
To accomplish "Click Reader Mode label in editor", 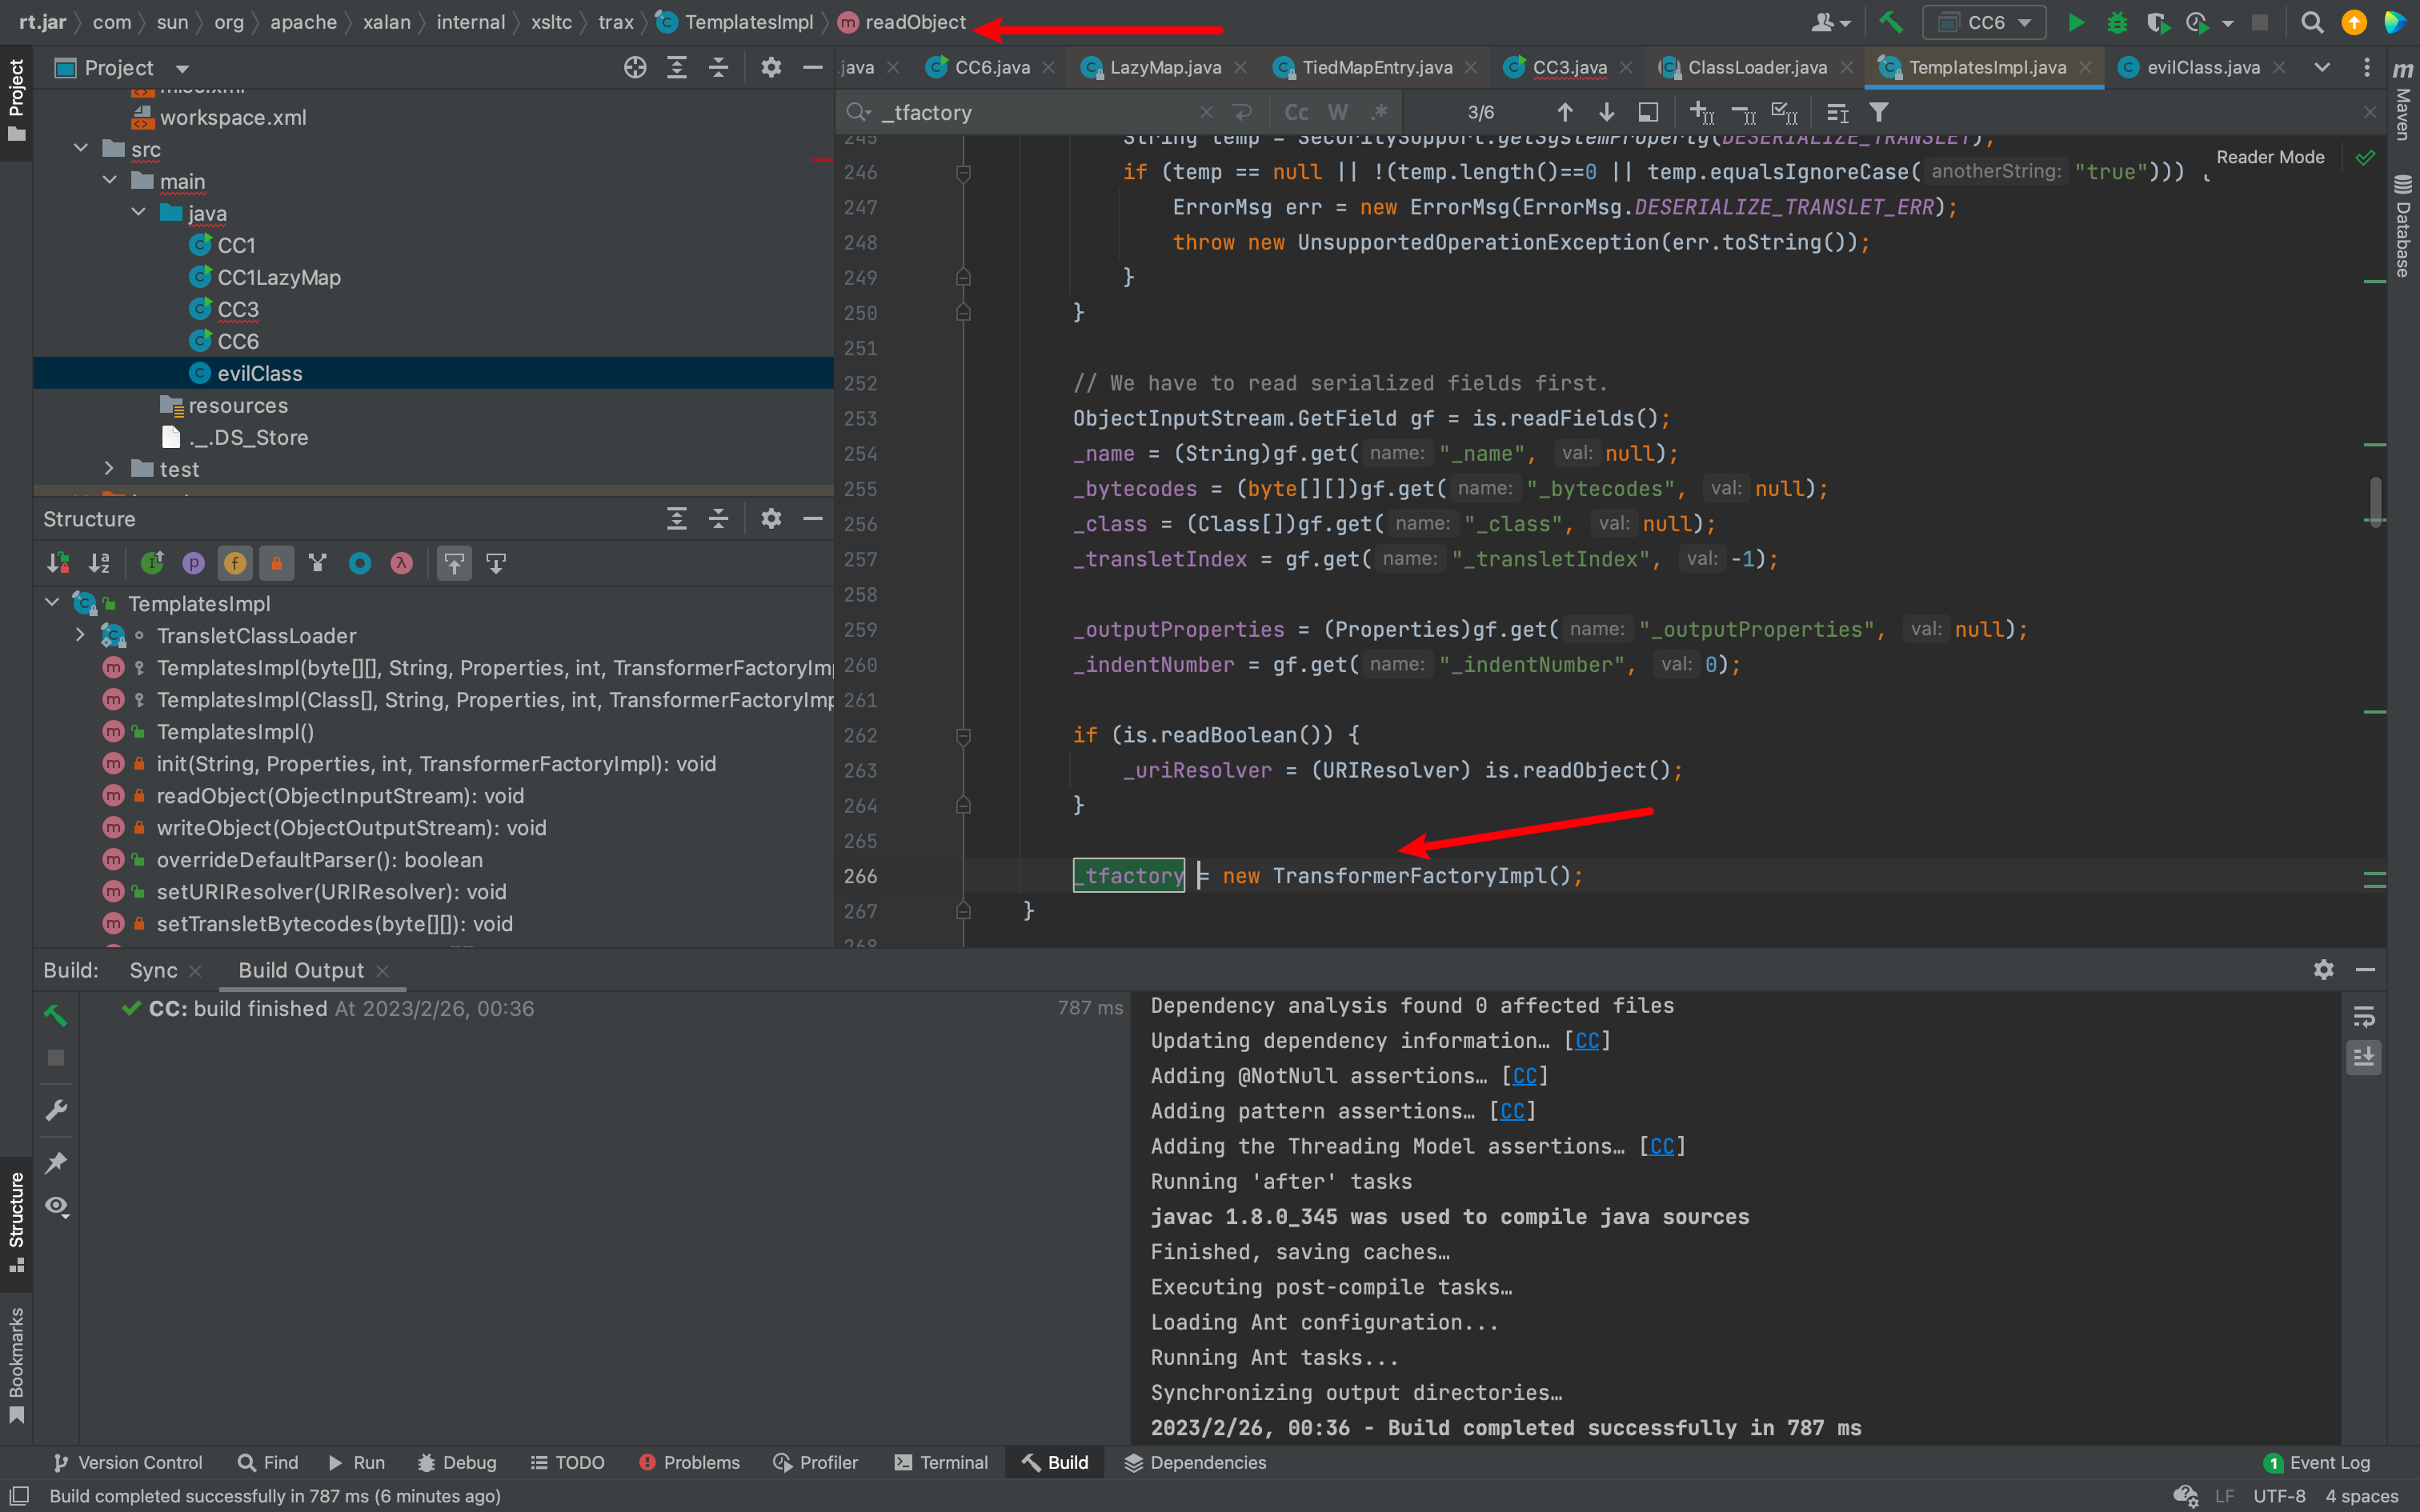I will (x=2270, y=157).
